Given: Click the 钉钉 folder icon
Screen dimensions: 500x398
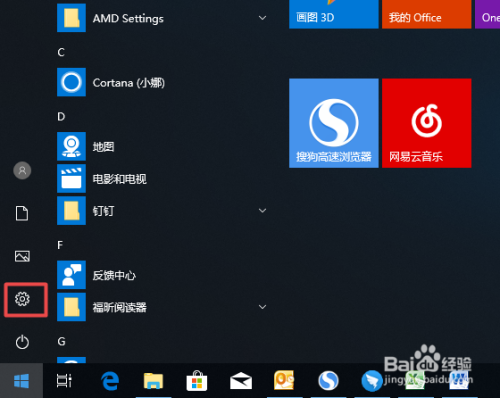Looking at the screenshot, I should point(71,211).
